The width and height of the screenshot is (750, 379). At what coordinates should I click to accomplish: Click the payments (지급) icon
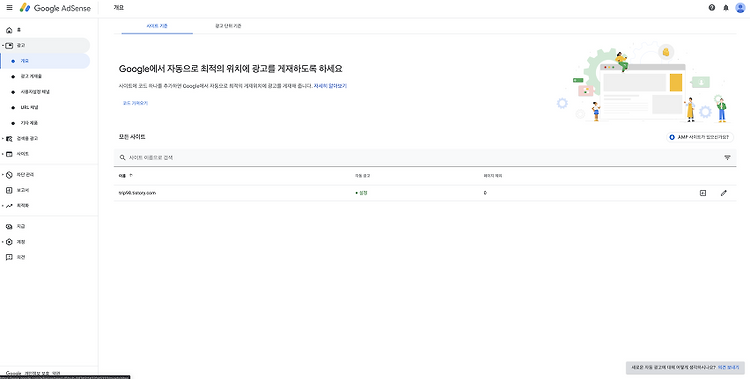coord(9,226)
